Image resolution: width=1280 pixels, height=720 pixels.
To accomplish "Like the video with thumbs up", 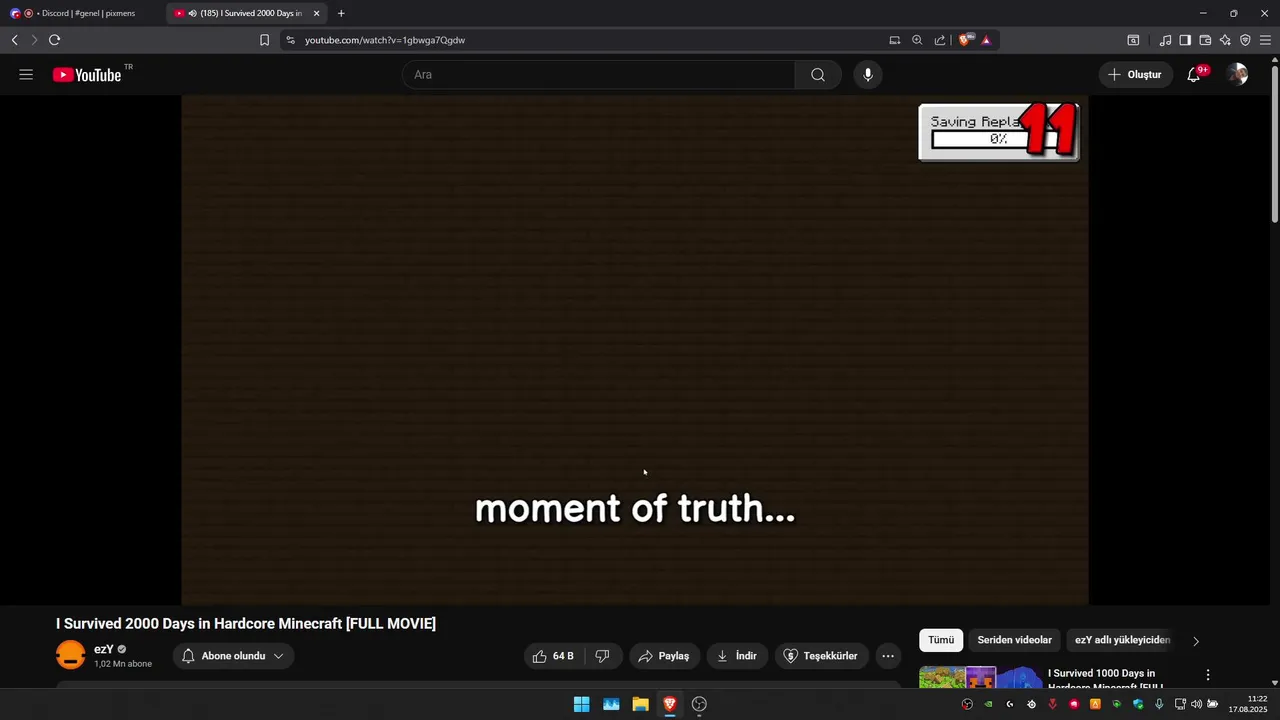I will coord(553,656).
